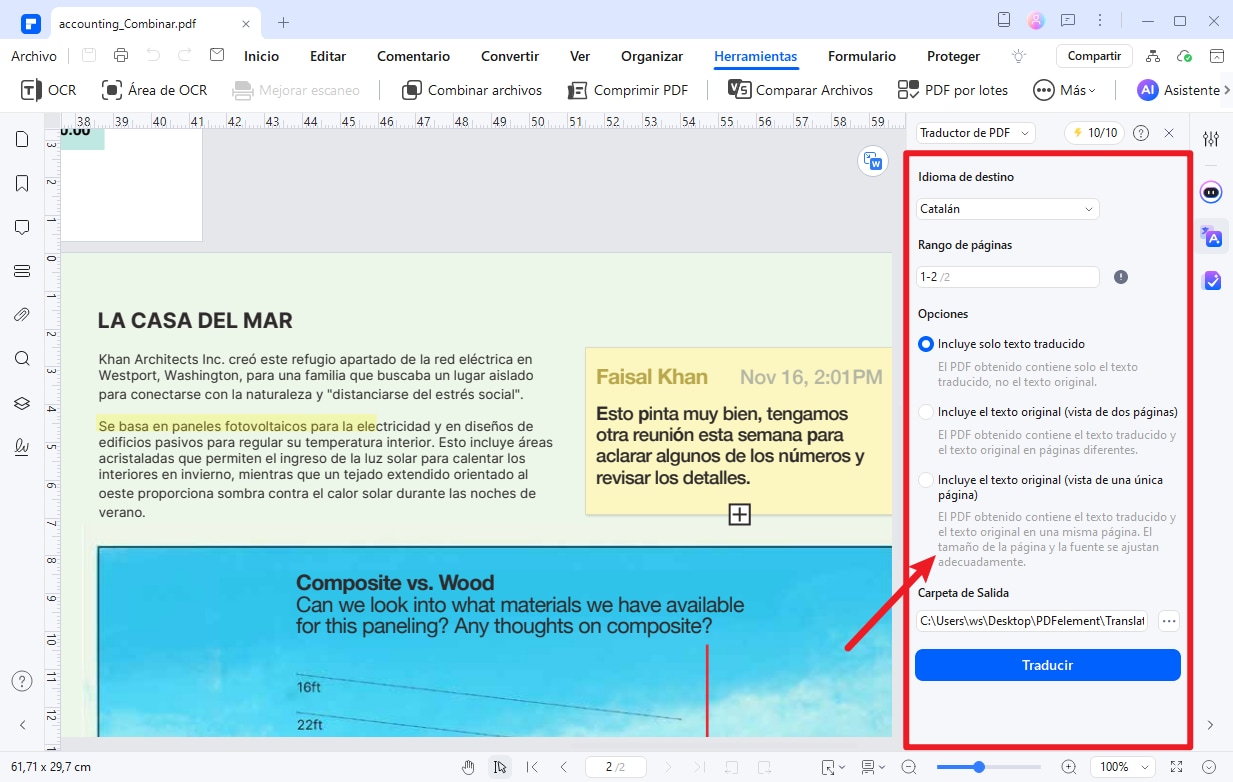Open the fit page mode dropdown
The height and width of the screenshot is (782, 1233).
coord(832,767)
